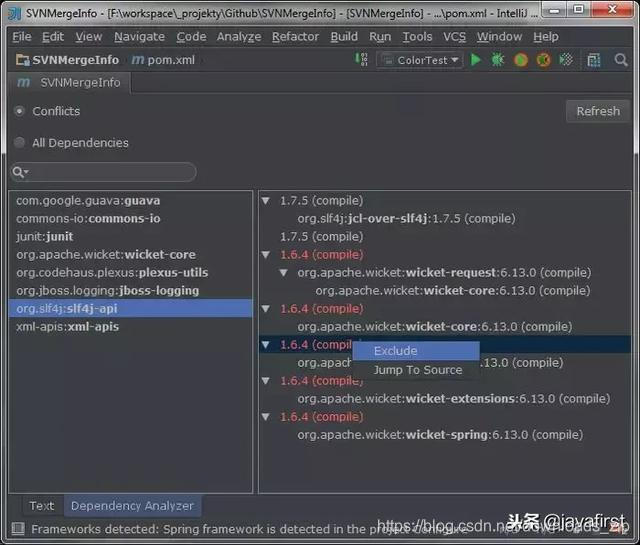This screenshot has height=545, width=640.
Task: Choose Exclude from the context menu
Action: tap(416, 351)
